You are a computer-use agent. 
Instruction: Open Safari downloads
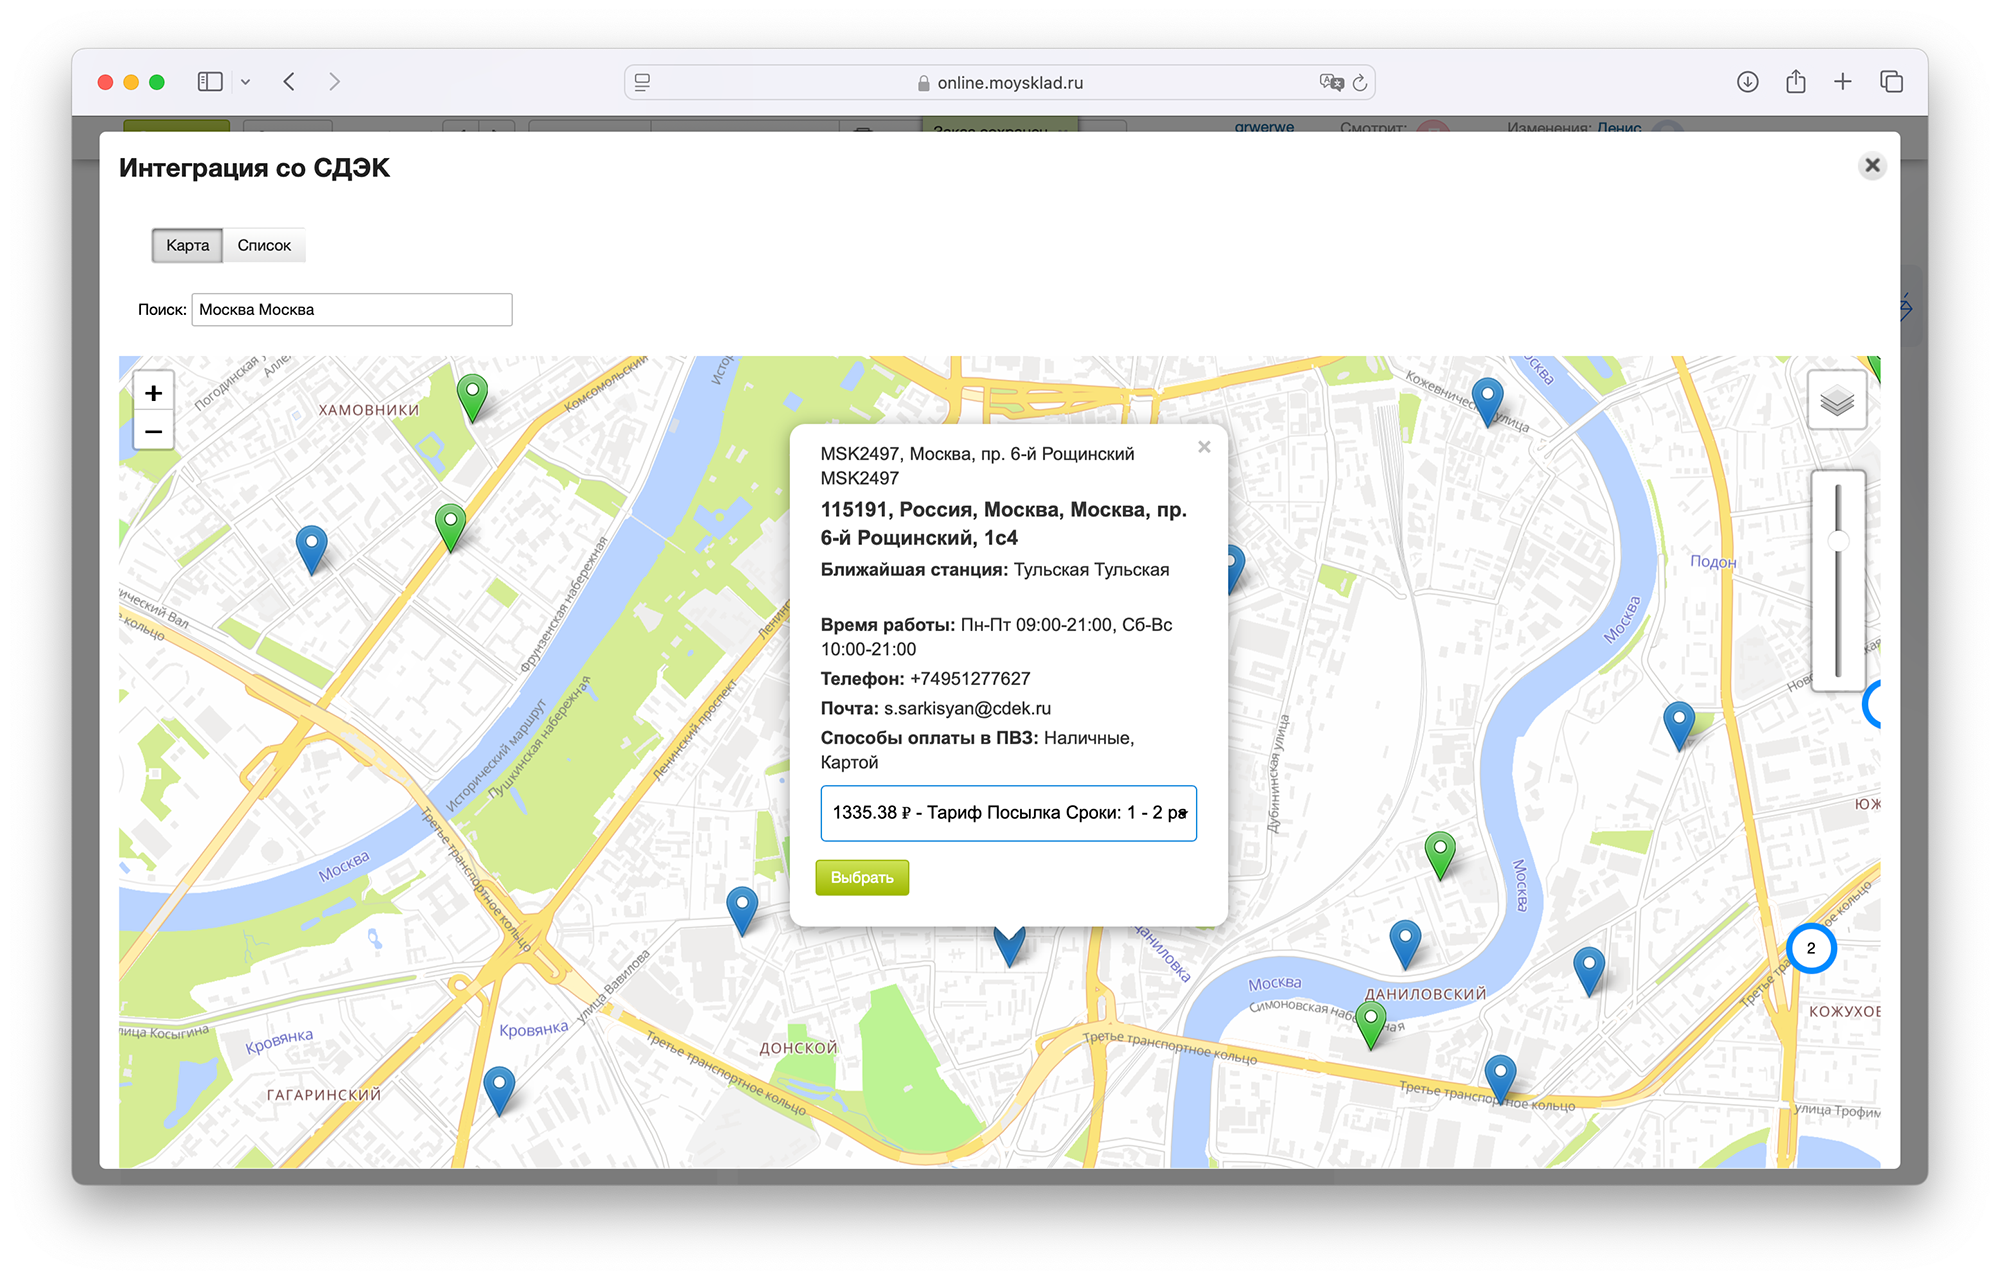pos(1747,82)
